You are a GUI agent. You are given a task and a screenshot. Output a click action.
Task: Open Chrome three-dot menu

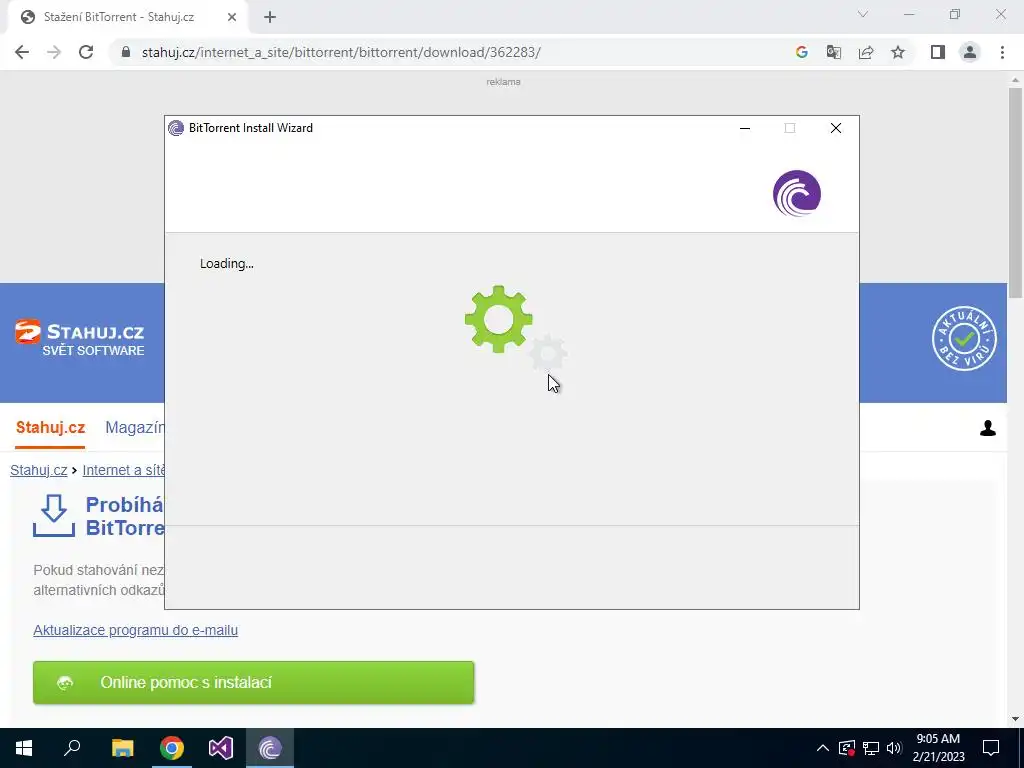1002,52
